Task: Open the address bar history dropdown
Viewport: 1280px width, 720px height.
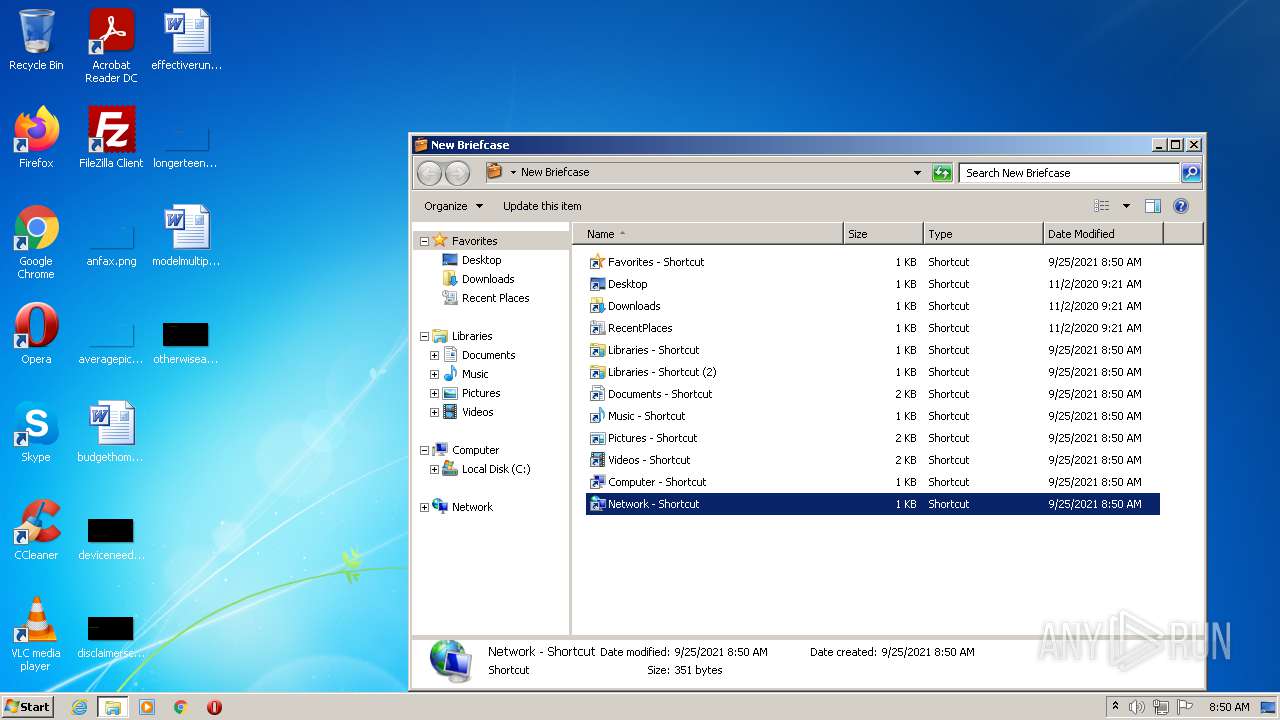Action: pyautogui.click(x=917, y=173)
